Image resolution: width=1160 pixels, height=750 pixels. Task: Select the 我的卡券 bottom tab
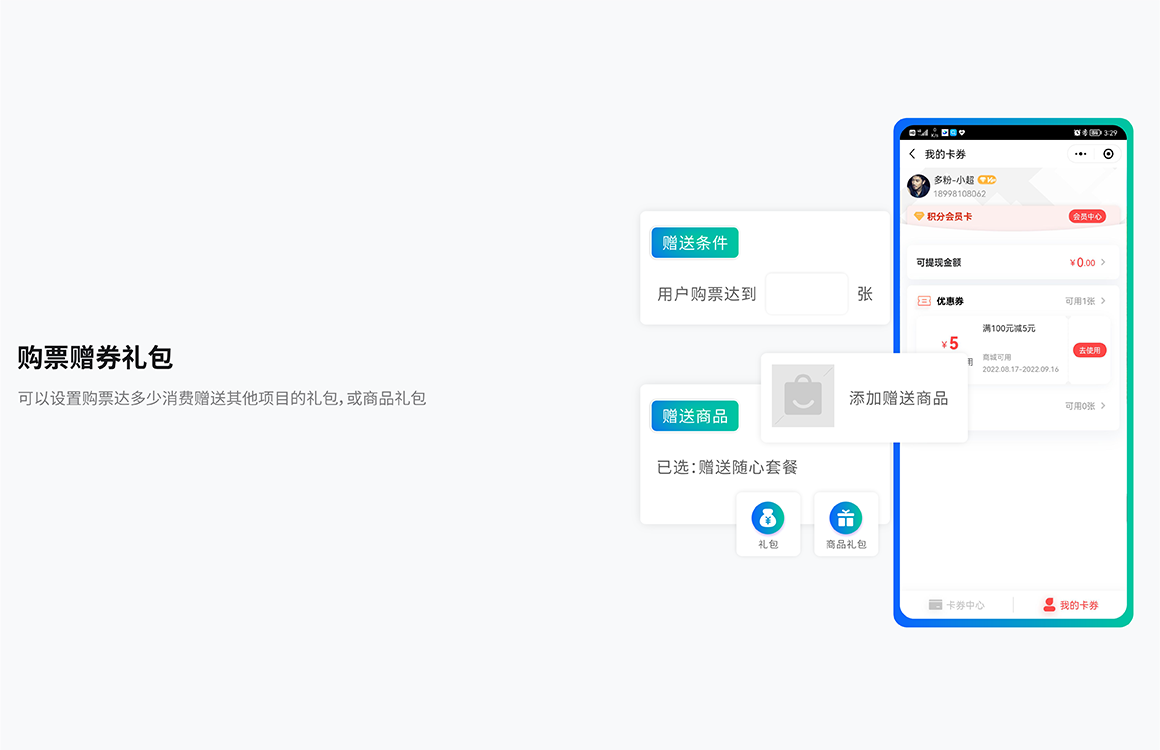(1070, 605)
